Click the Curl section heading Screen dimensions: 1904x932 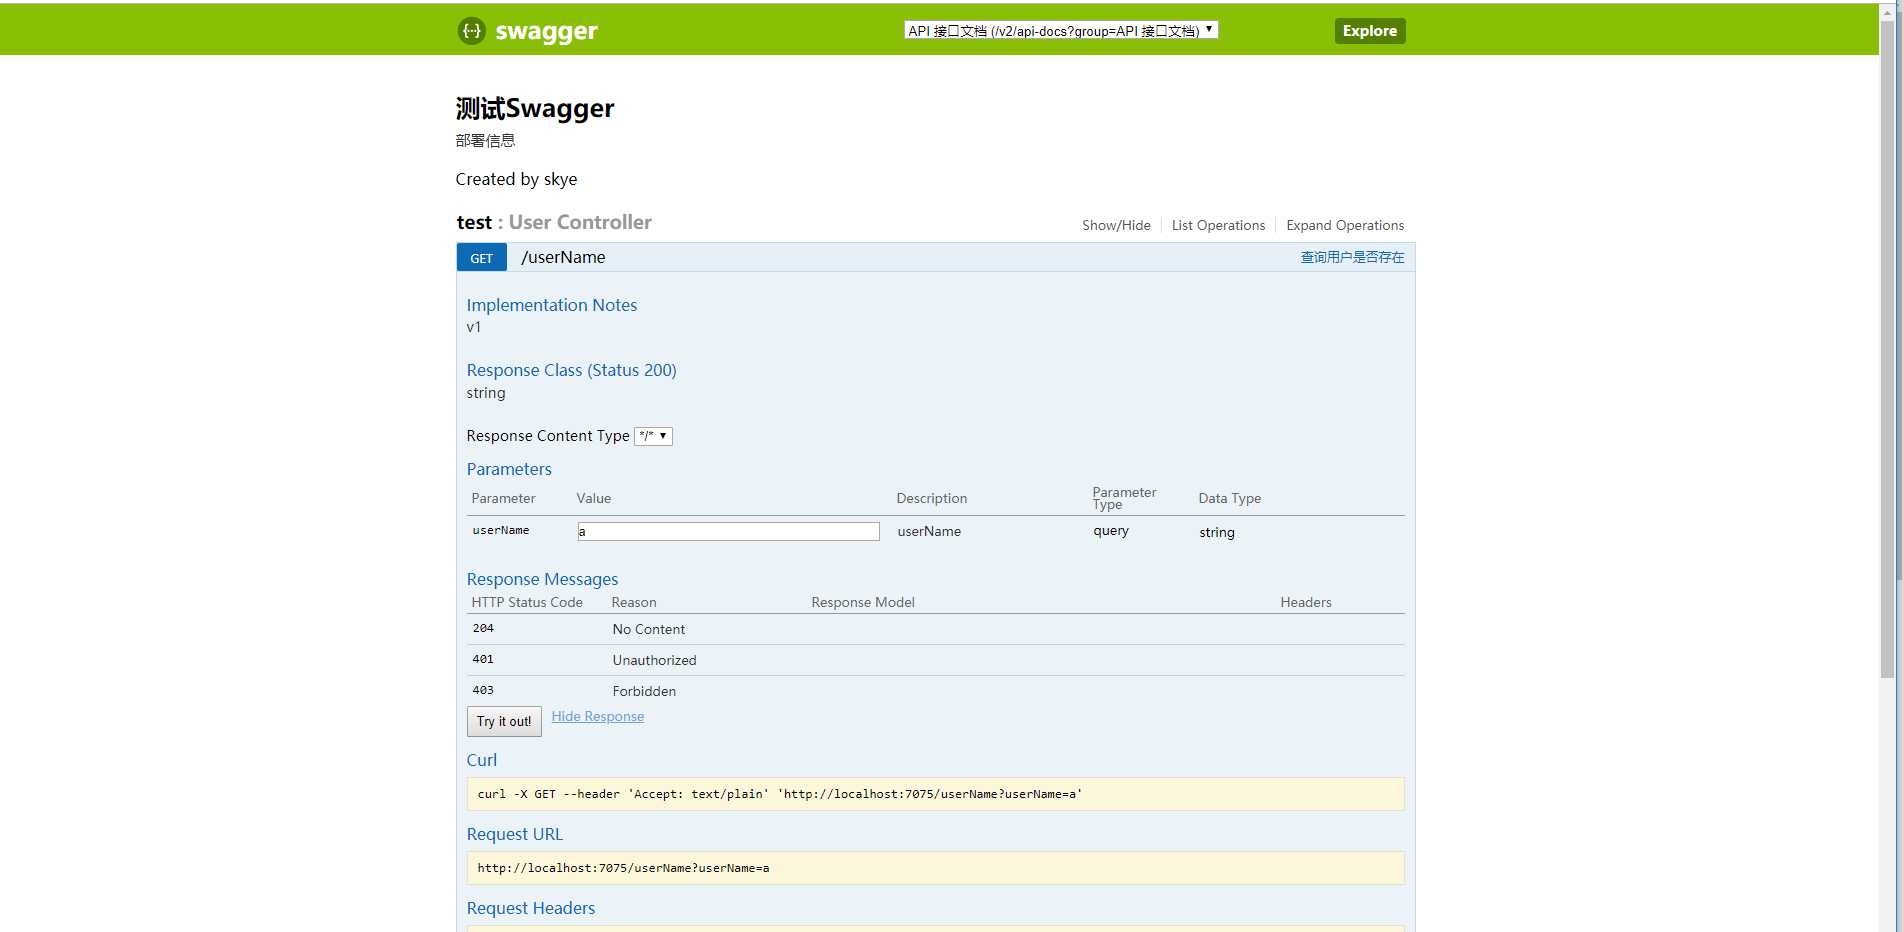pyautogui.click(x=482, y=760)
